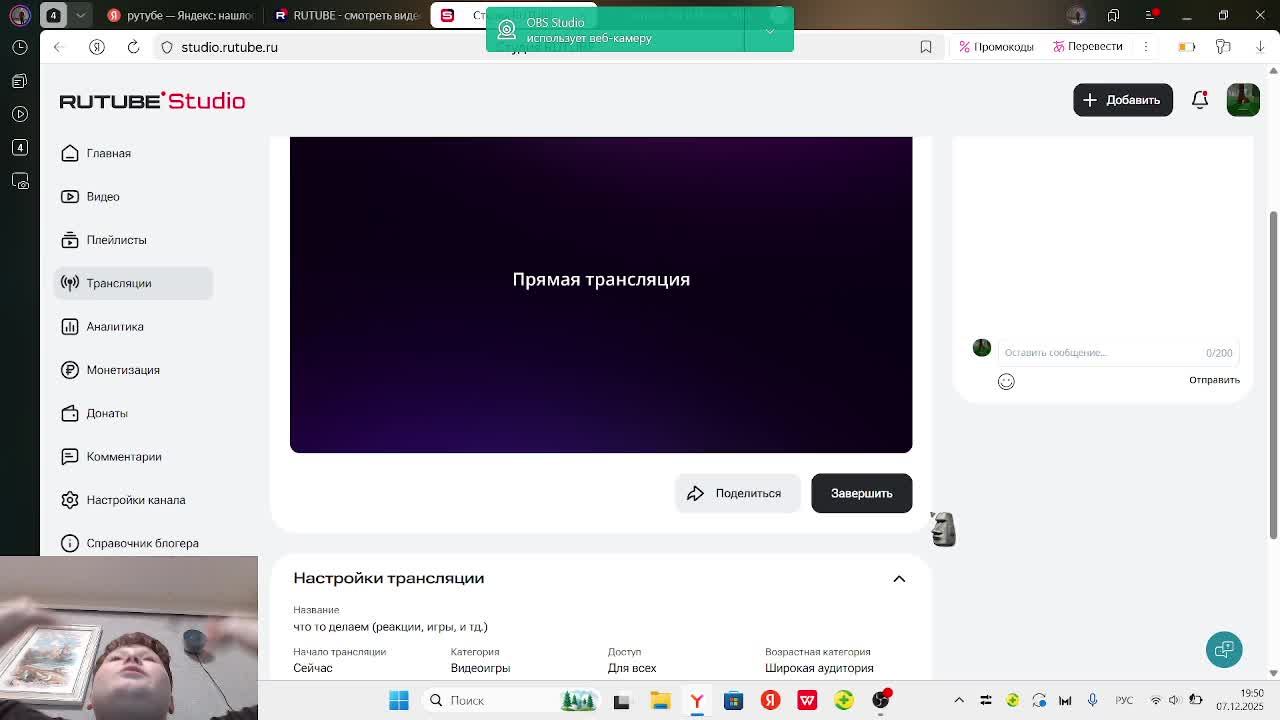This screenshot has width=1280, height=720.
Task: Open OBS Studio from taskbar
Action: [880, 700]
